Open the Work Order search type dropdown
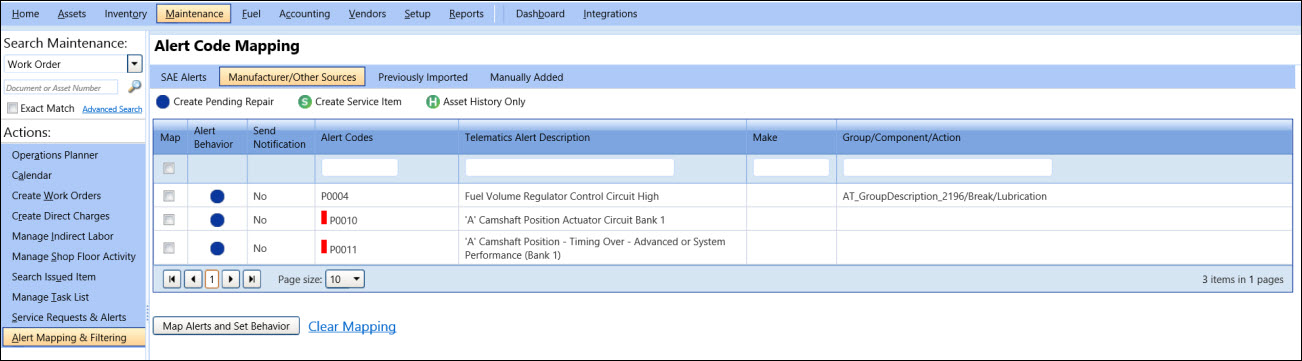The width and height of the screenshot is (1302, 361). click(x=134, y=64)
